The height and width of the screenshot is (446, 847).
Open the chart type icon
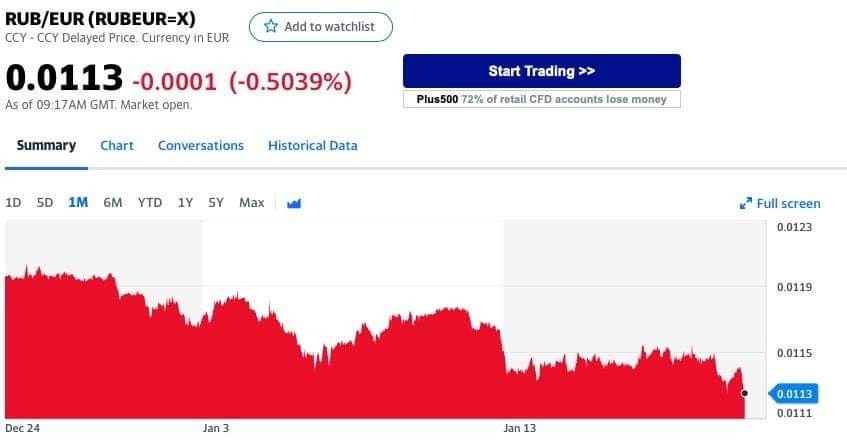294,203
